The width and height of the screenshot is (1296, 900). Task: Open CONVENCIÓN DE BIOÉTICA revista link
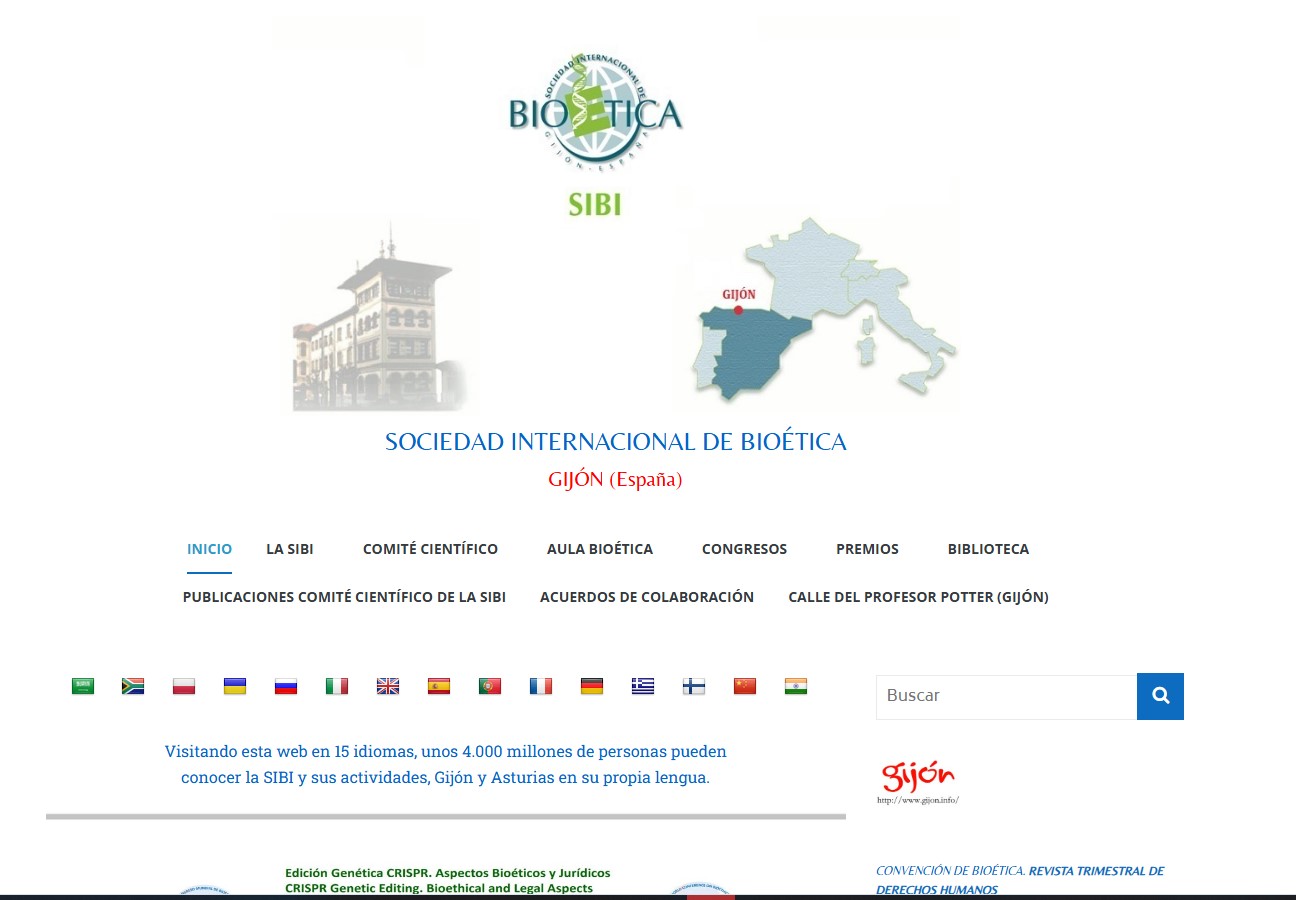[1020, 878]
